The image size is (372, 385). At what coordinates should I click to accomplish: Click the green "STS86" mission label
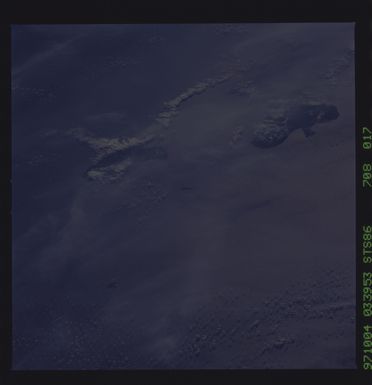coord(367,244)
